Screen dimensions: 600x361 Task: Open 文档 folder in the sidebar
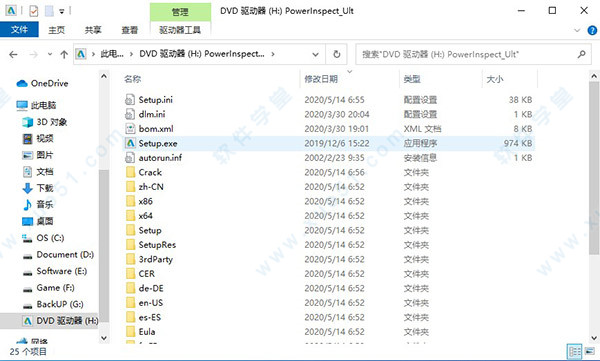point(38,172)
